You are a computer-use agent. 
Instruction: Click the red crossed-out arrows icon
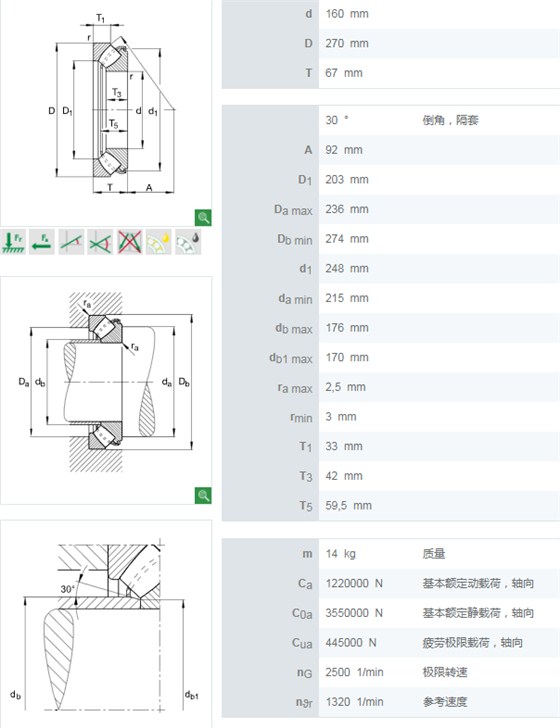(130, 241)
